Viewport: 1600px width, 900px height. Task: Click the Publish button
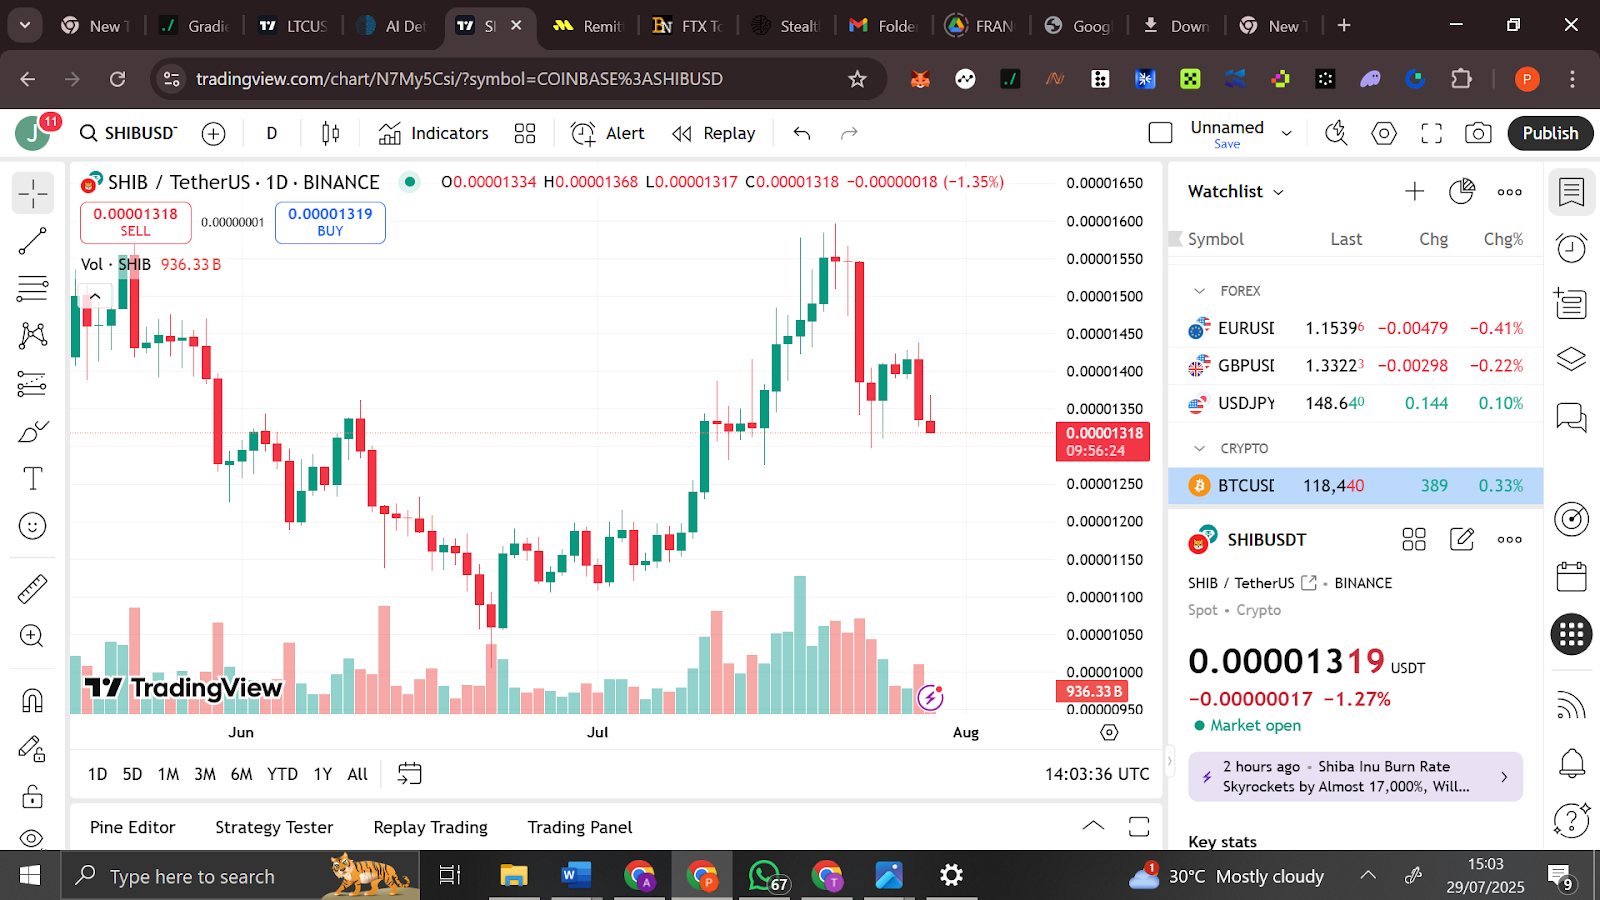coord(1550,133)
